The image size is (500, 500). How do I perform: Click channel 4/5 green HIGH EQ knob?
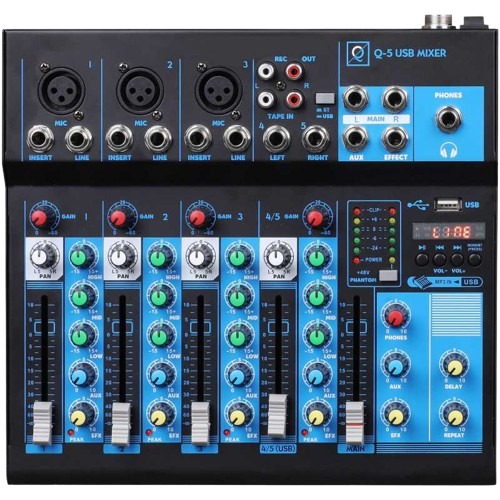[x=316, y=257]
